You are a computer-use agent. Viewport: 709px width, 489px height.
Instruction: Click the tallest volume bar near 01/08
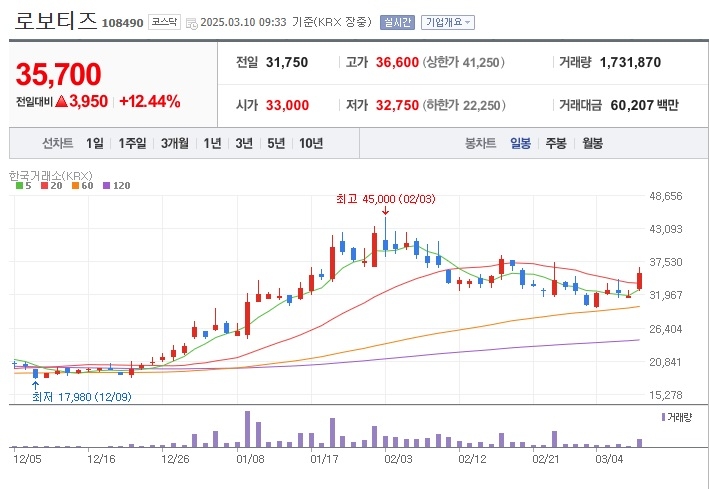click(247, 429)
